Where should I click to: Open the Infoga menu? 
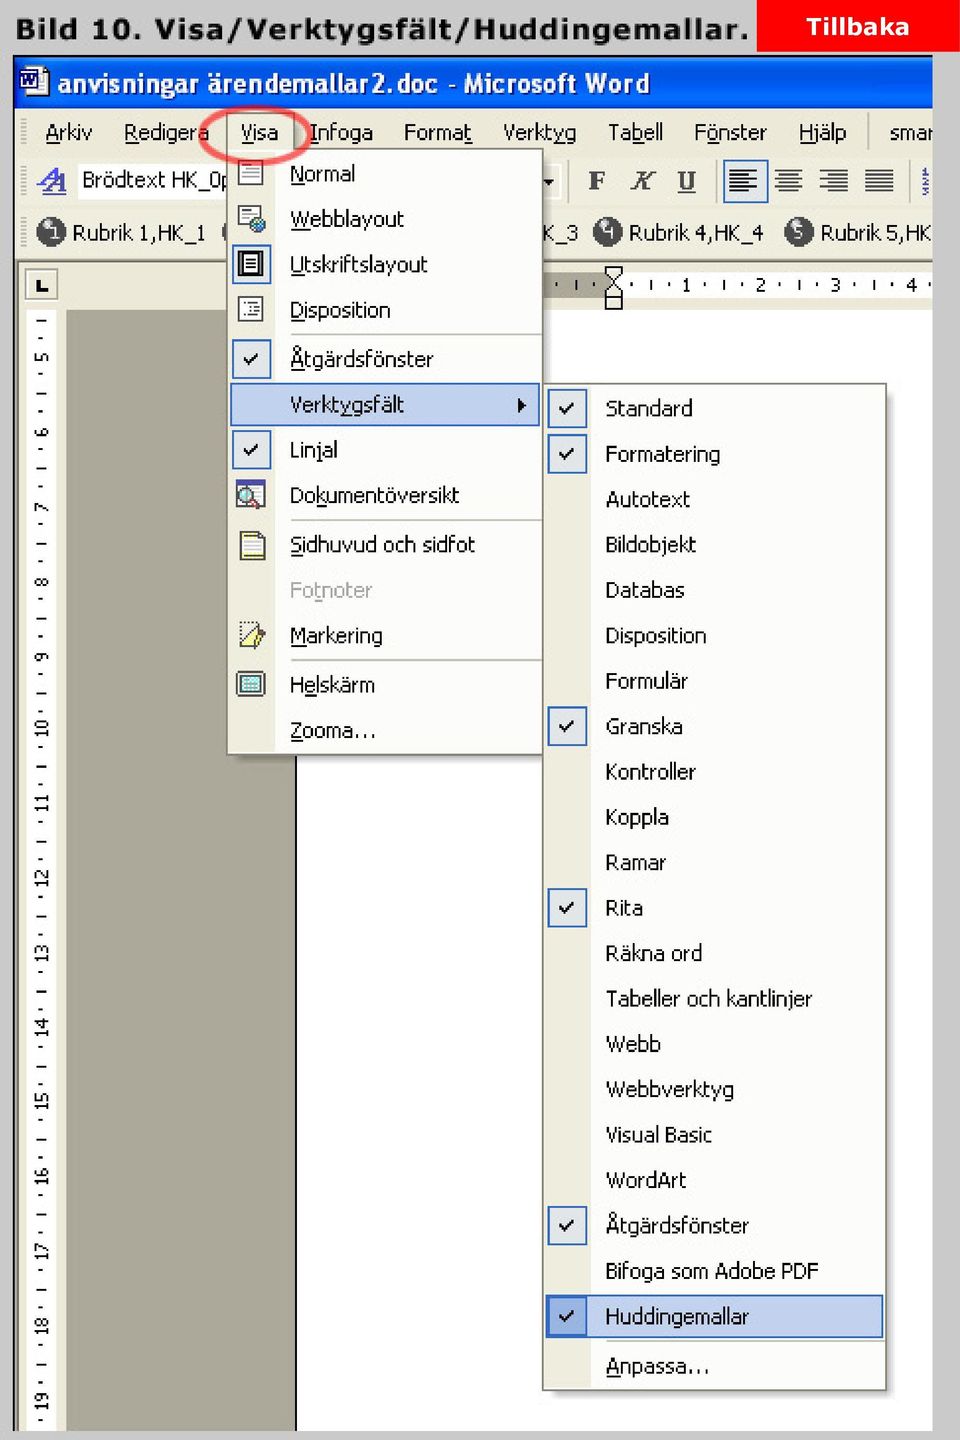point(341,133)
